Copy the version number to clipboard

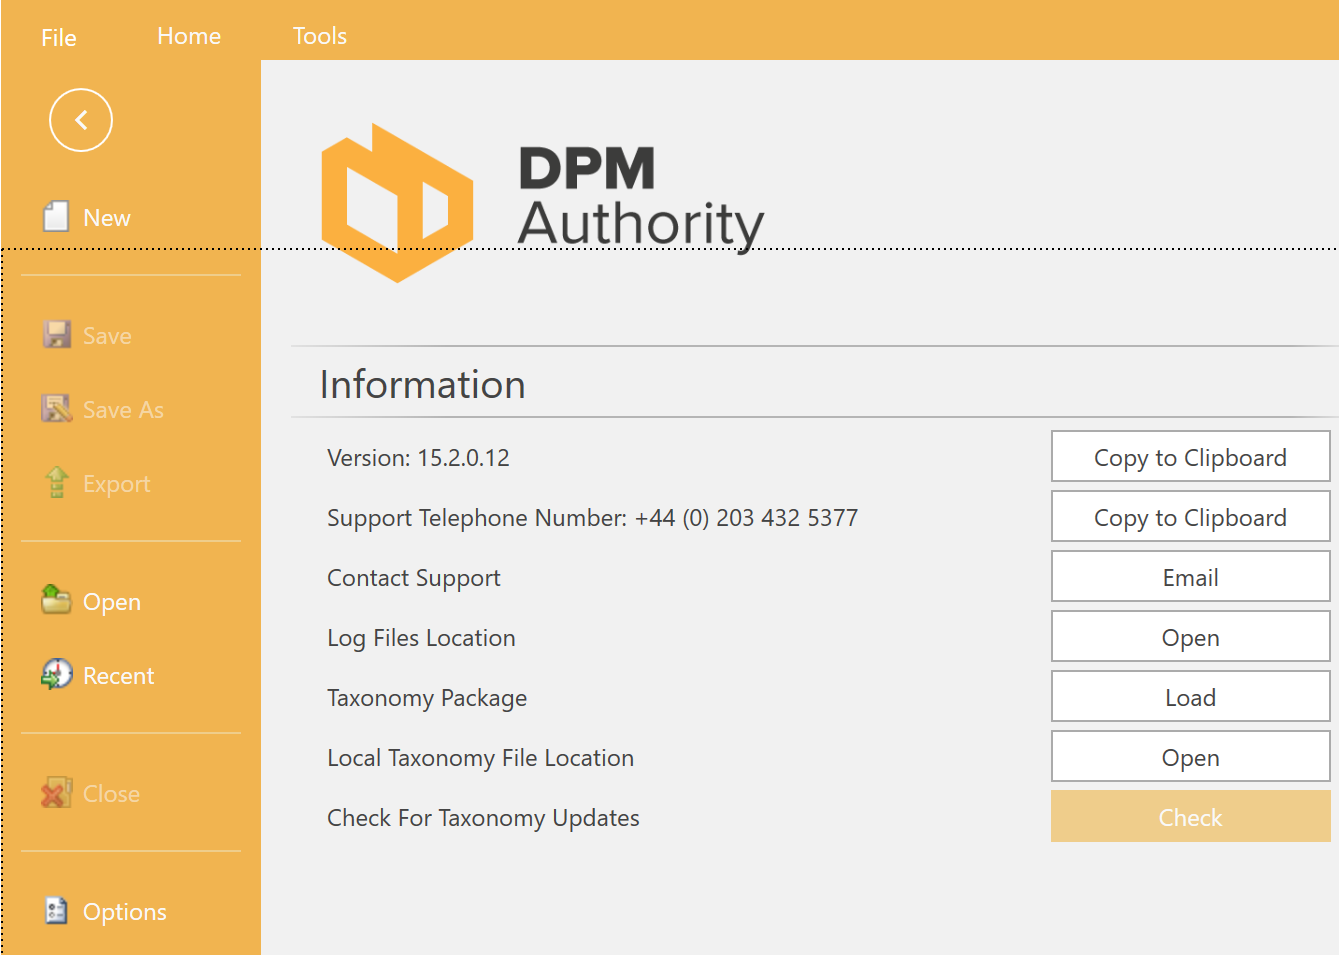pos(1190,457)
